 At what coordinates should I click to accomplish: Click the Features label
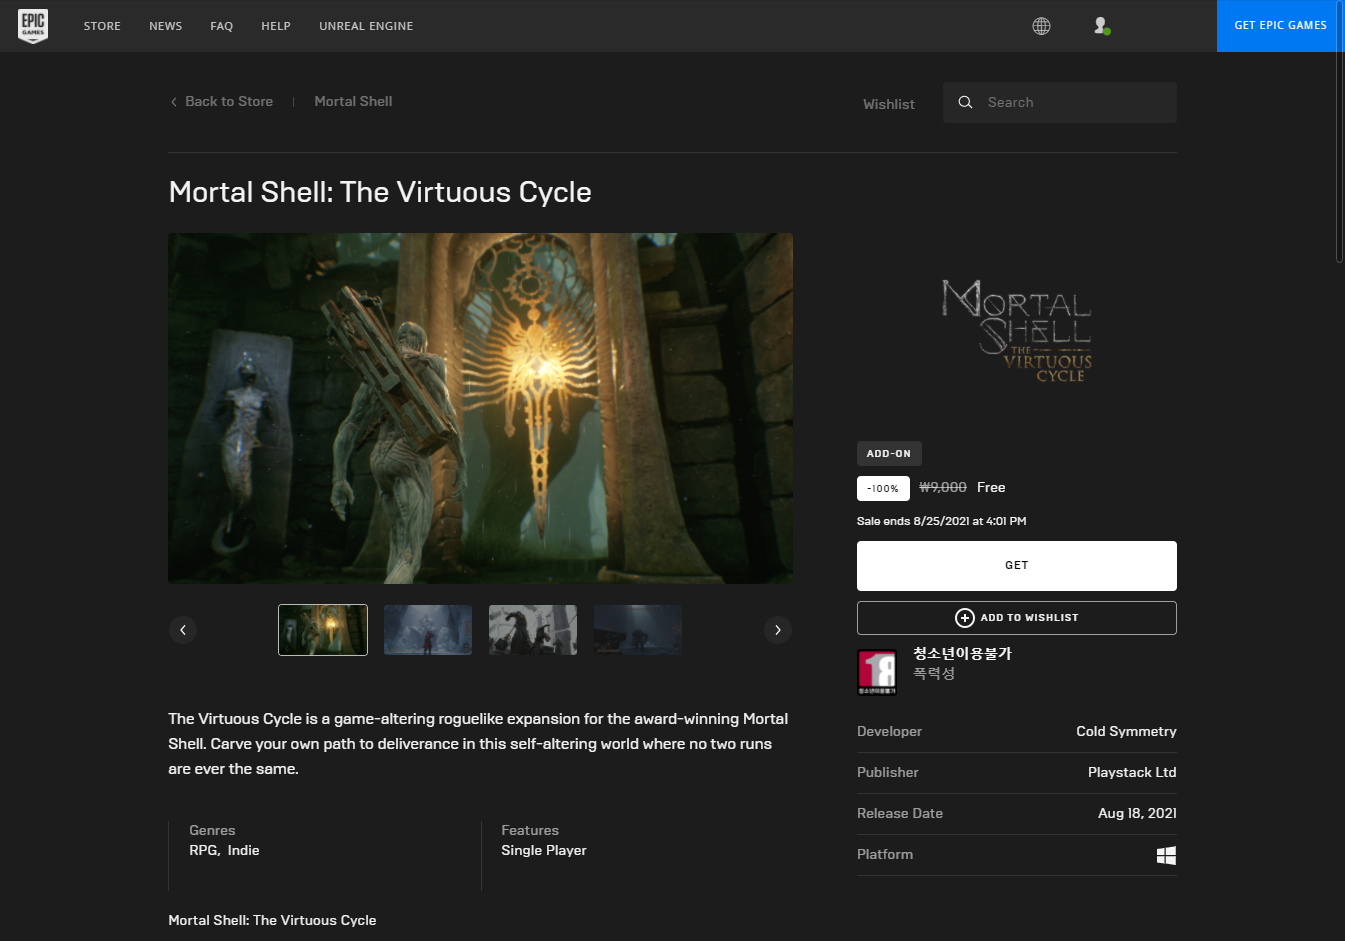point(530,830)
